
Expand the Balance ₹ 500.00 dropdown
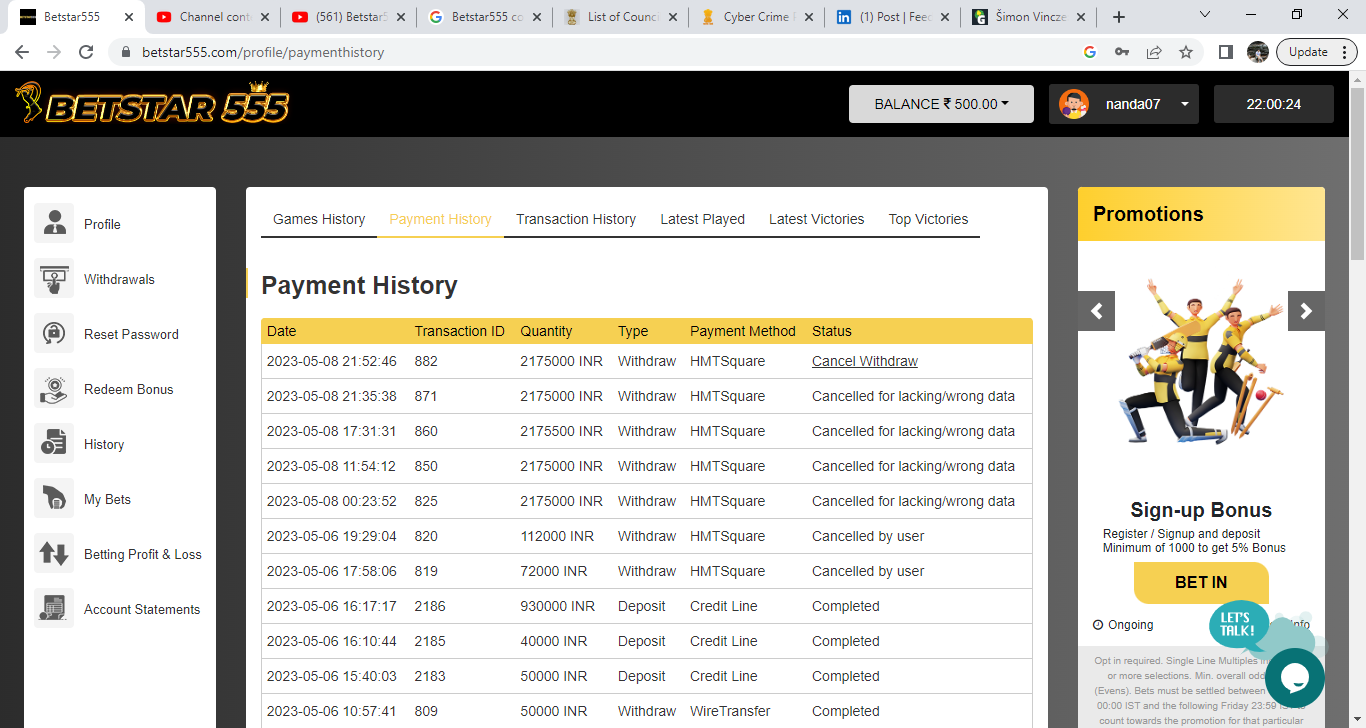coord(940,104)
